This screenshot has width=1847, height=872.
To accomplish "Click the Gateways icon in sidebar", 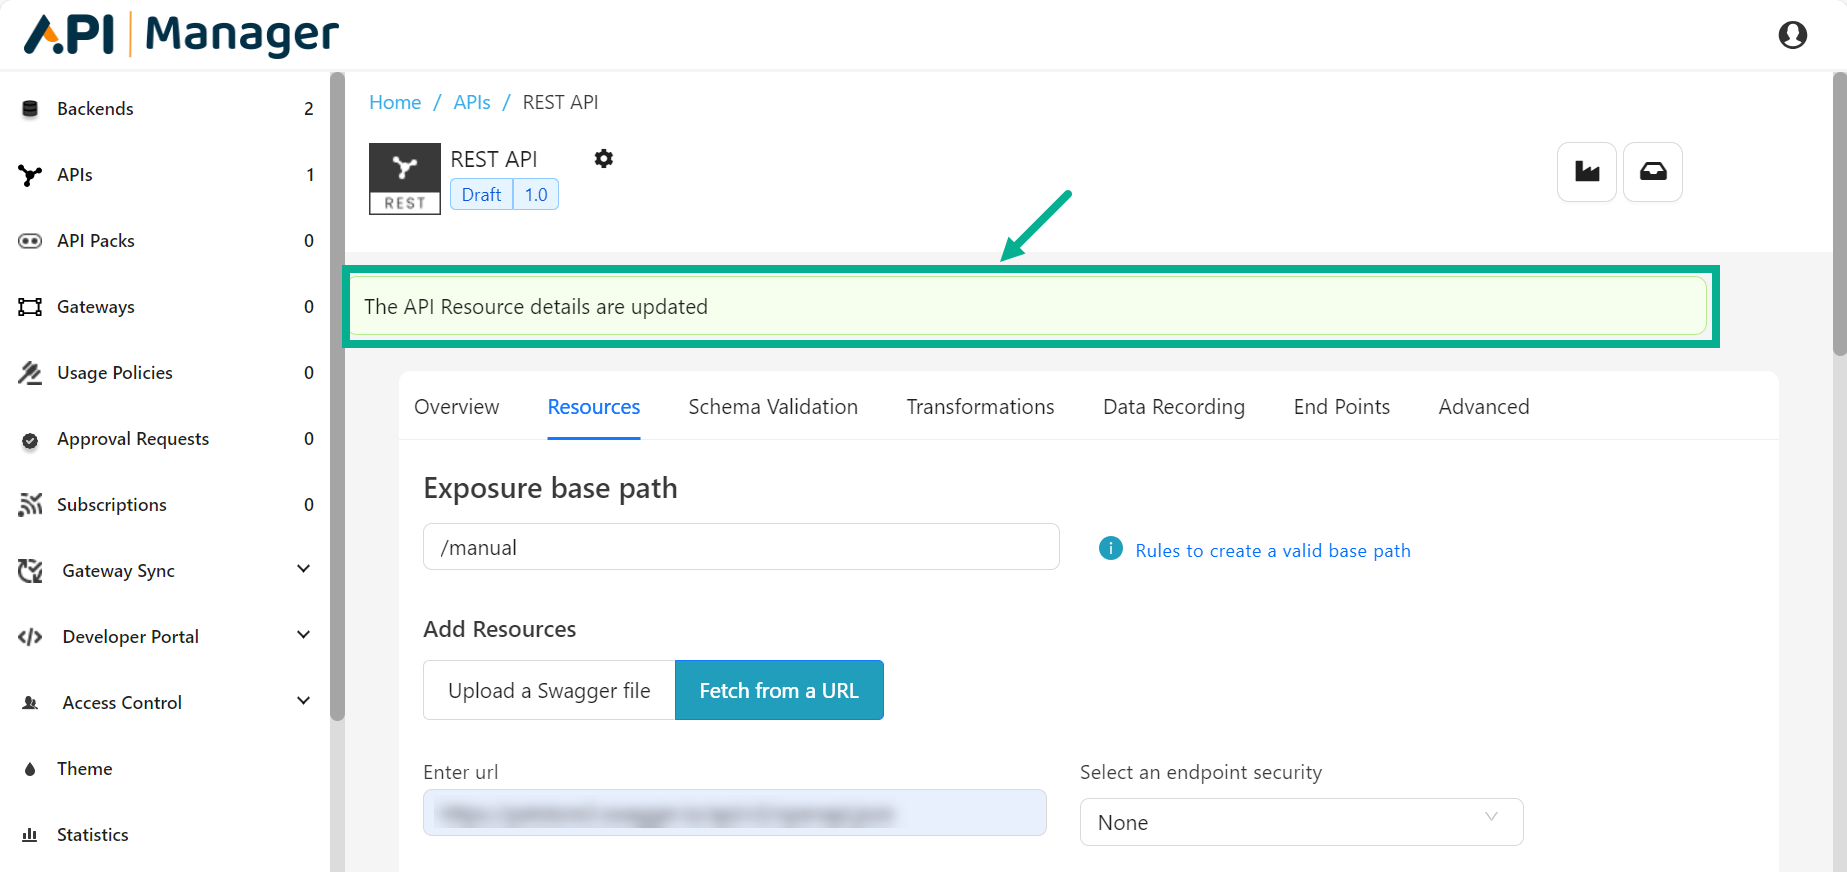I will (30, 307).
